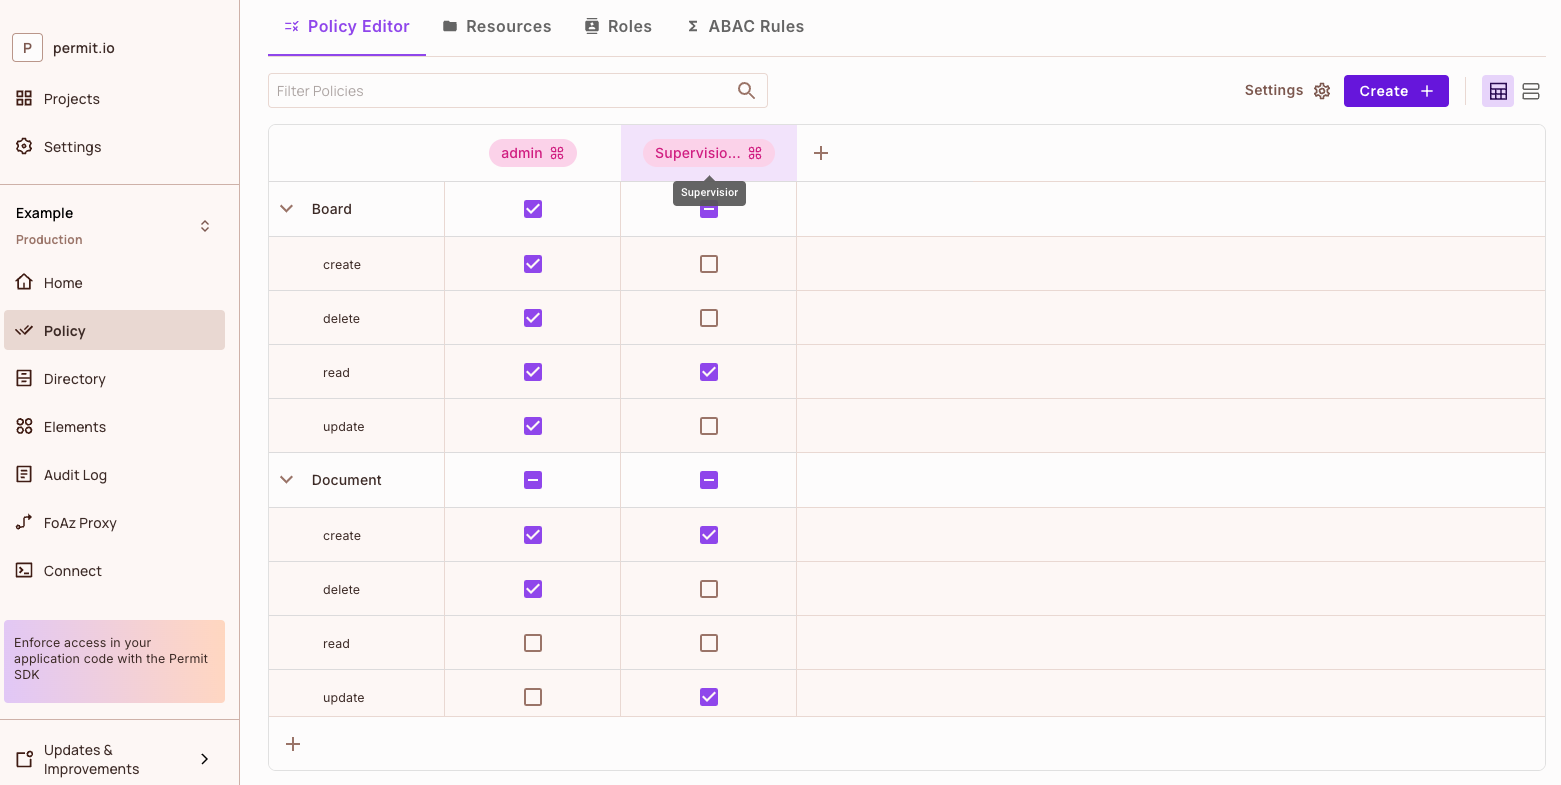Image resolution: width=1561 pixels, height=785 pixels.
Task: Disable Supervisor update permission for Document
Action: [708, 696]
